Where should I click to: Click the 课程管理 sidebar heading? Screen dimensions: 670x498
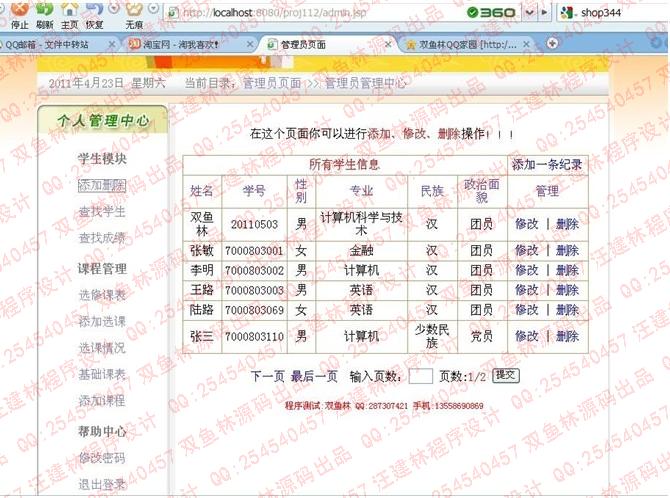point(102,268)
